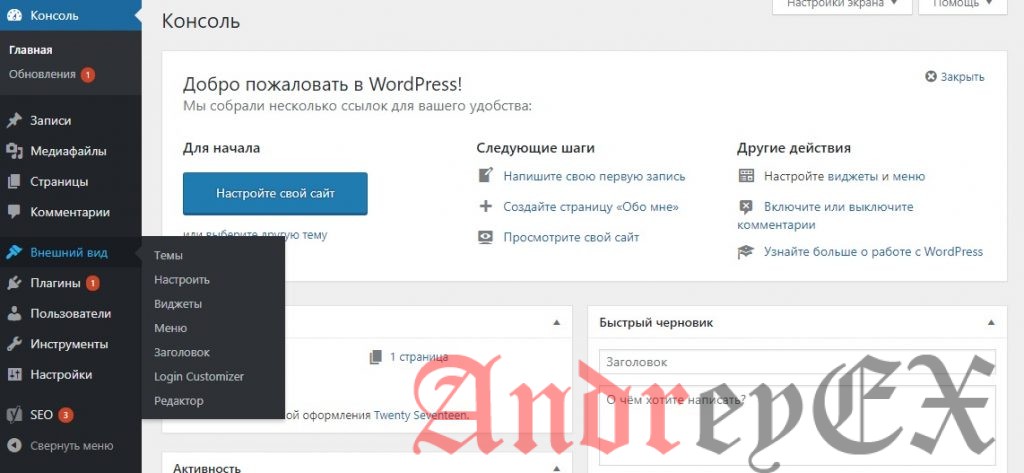This screenshot has height=473, width=1024.
Task: Choose Темы from the appearance flyout
Action: (x=168, y=255)
